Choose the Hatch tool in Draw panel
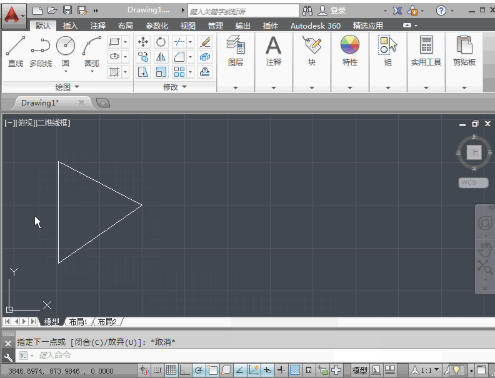 [x=114, y=72]
